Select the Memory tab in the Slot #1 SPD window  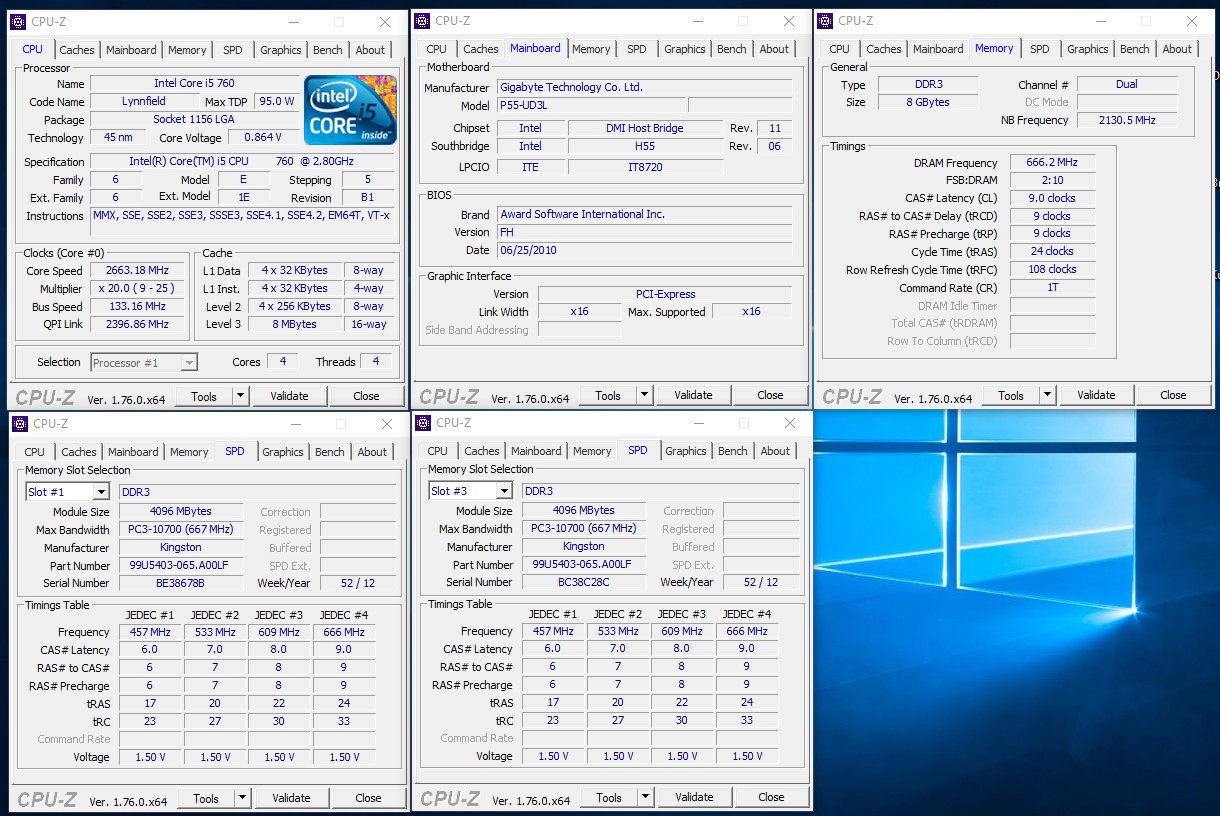click(189, 452)
